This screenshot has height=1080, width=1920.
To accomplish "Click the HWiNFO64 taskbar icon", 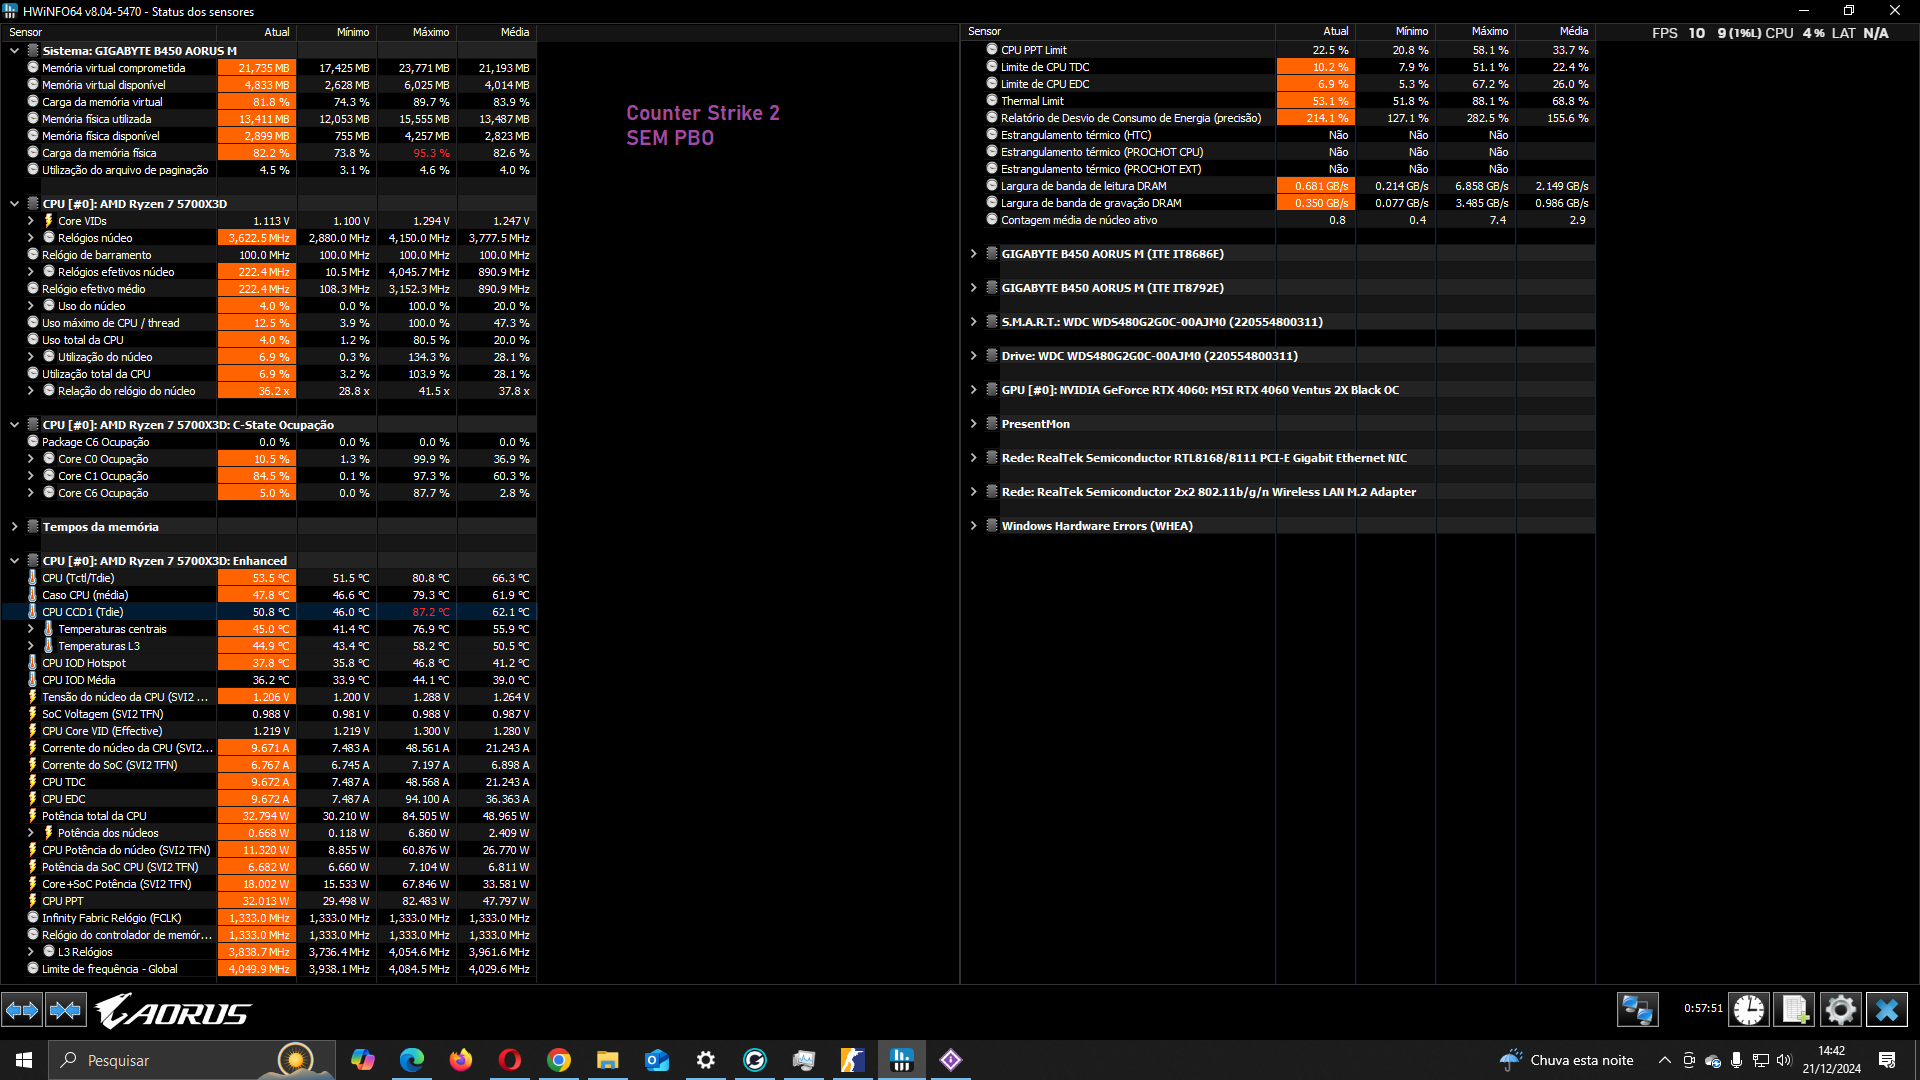I will click(901, 1060).
